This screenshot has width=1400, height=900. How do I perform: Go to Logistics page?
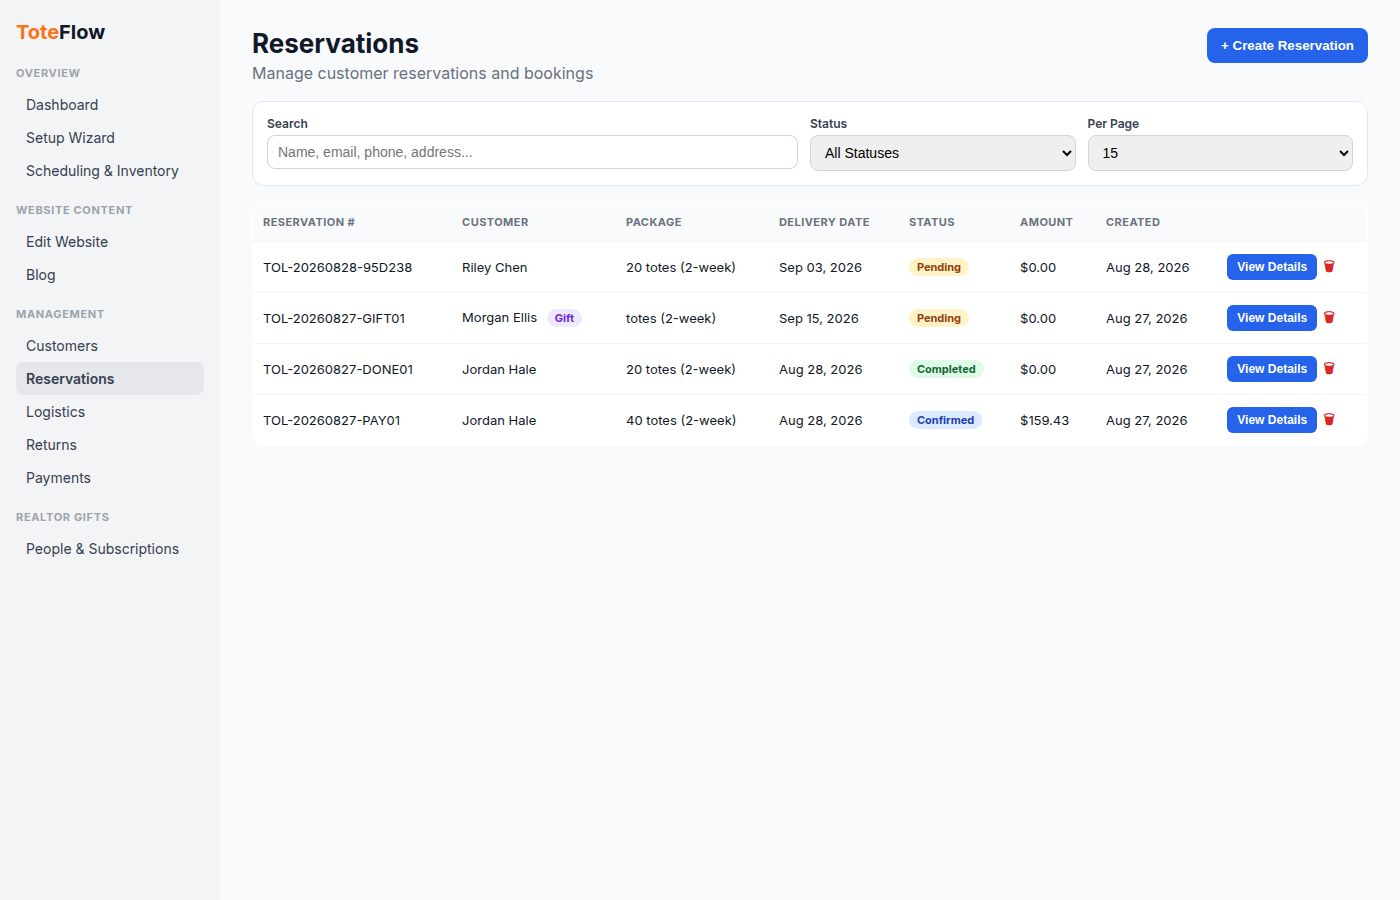pos(110,412)
